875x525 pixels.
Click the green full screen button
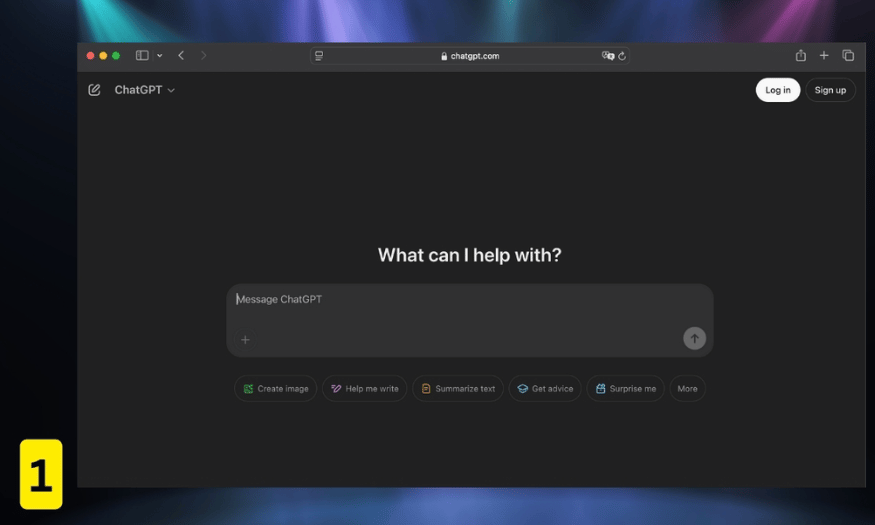pyautogui.click(x=116, y=56)
